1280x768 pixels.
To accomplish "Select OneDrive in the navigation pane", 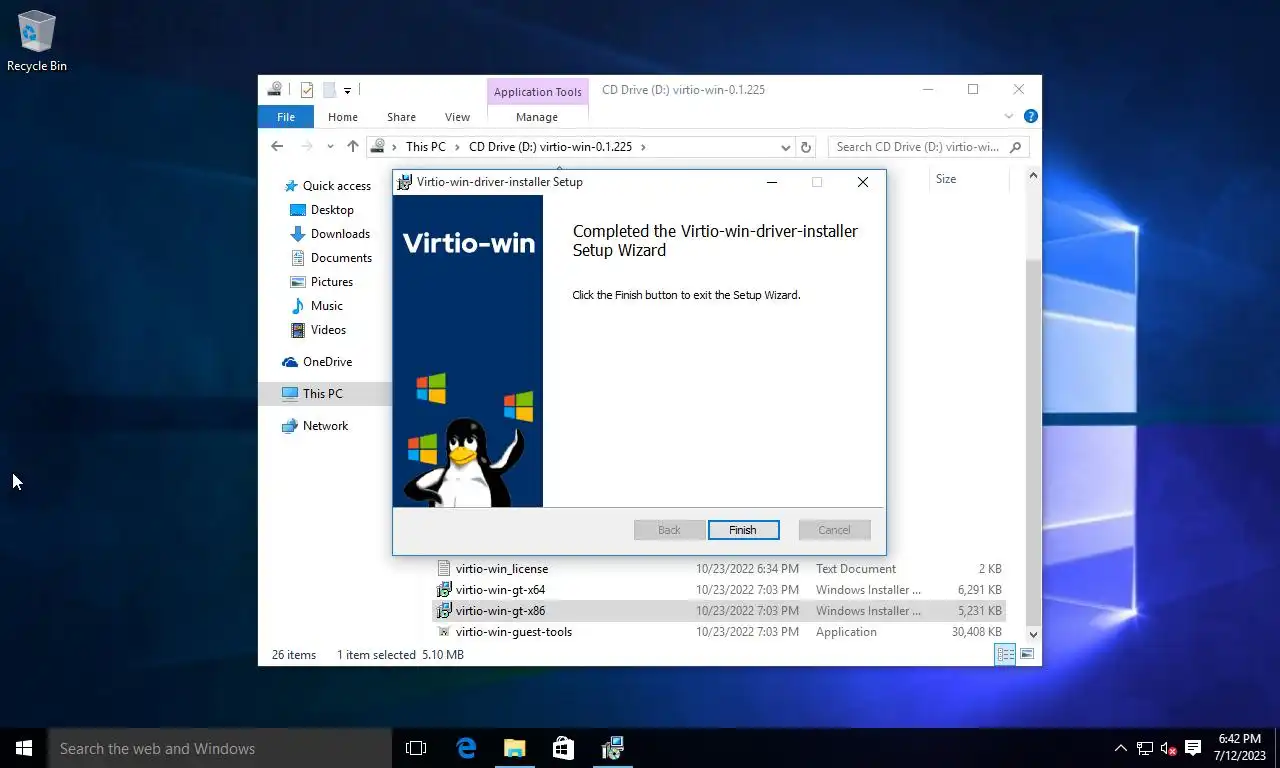I will pos(327,362).
